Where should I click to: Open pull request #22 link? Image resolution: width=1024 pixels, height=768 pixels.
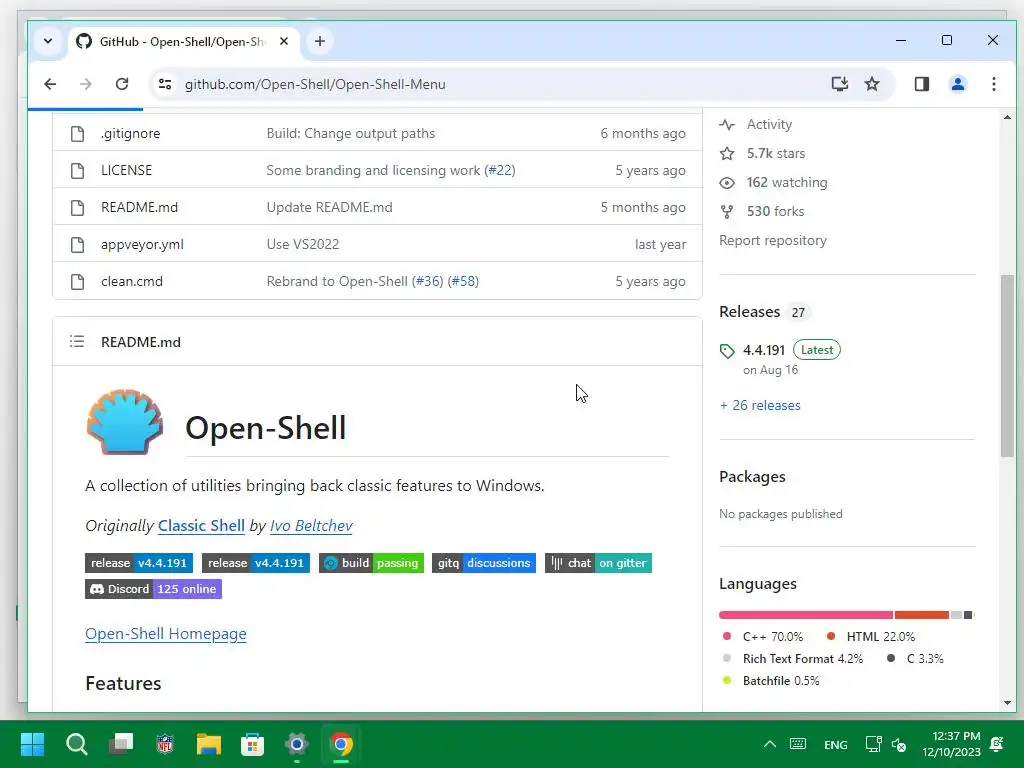(x=500, y=170)
